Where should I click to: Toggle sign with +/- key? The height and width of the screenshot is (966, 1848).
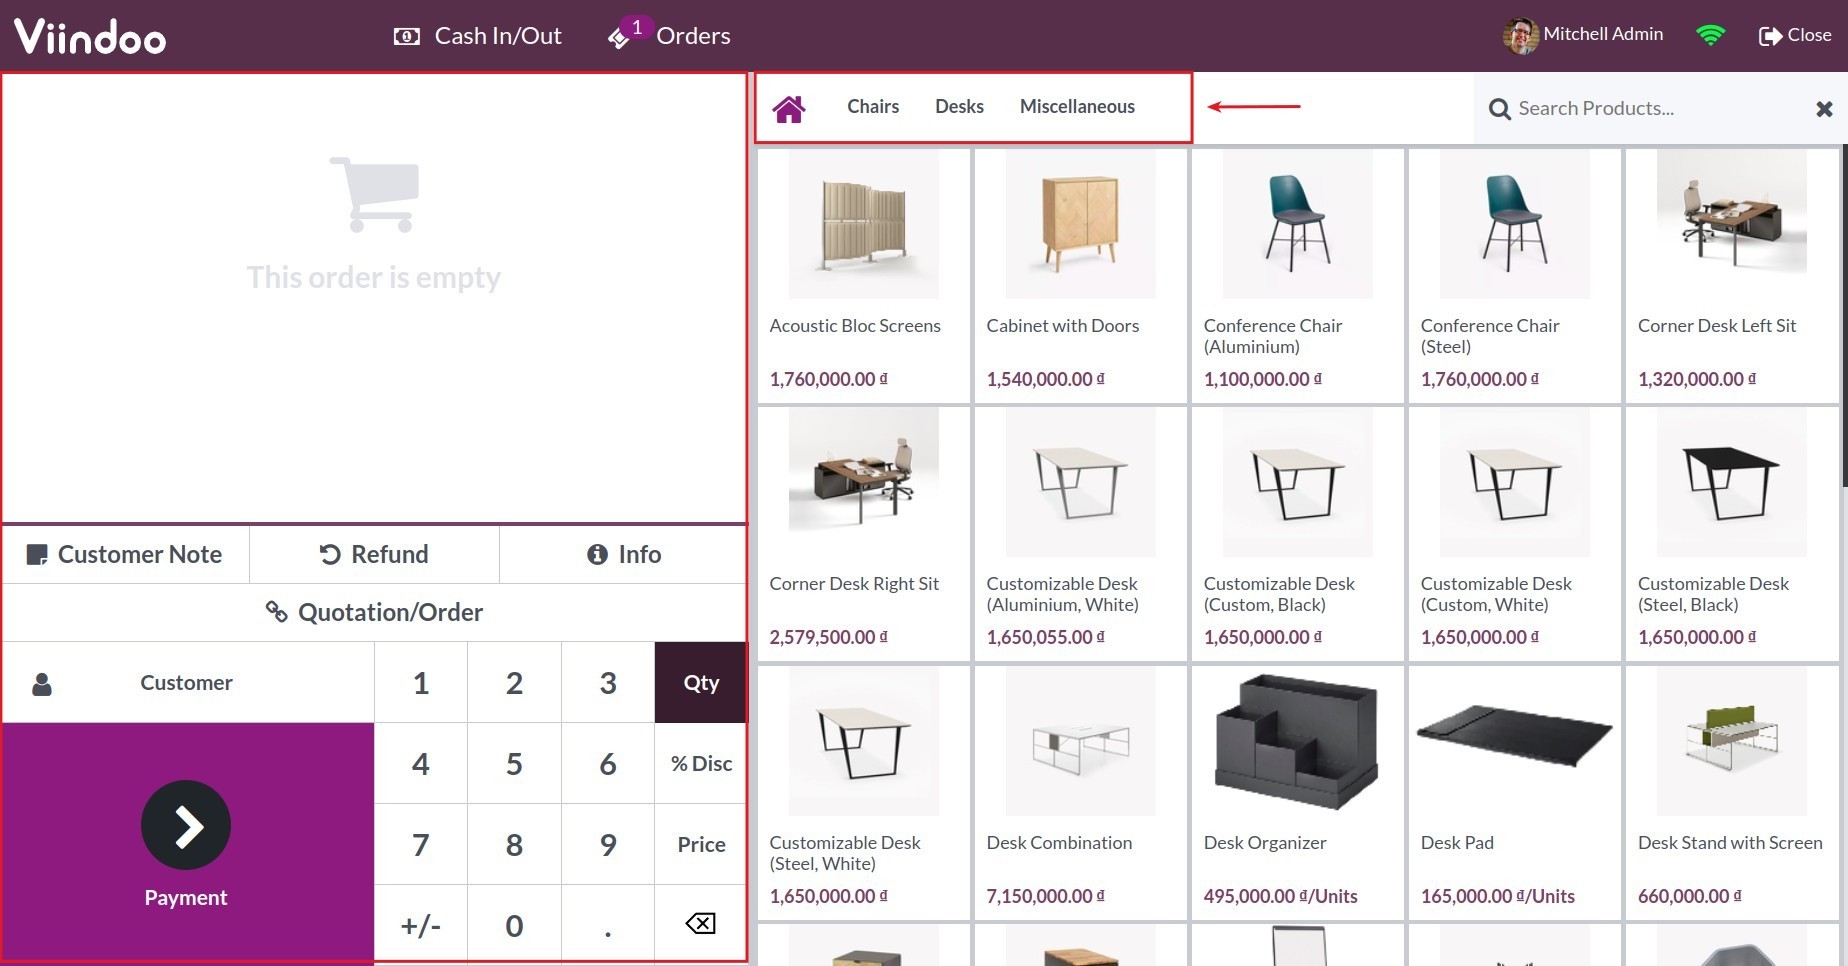421,925
